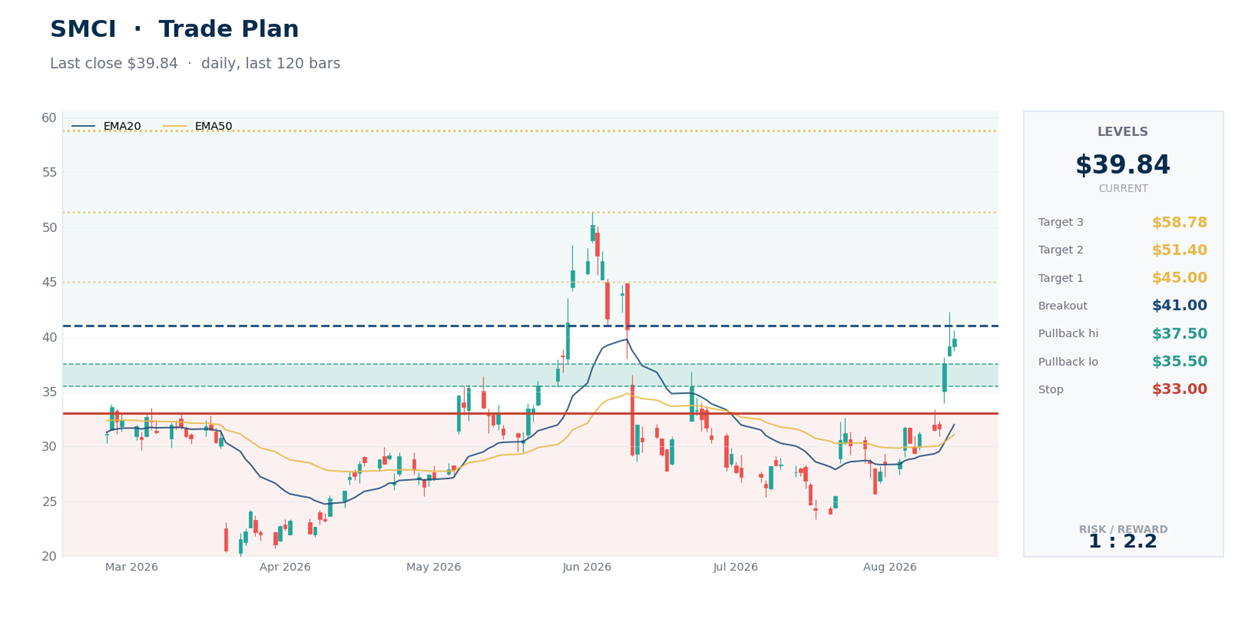The image size is (1248, 619).
Task: Click the 50 y-axis tick label
Action: tap(49, 227)
